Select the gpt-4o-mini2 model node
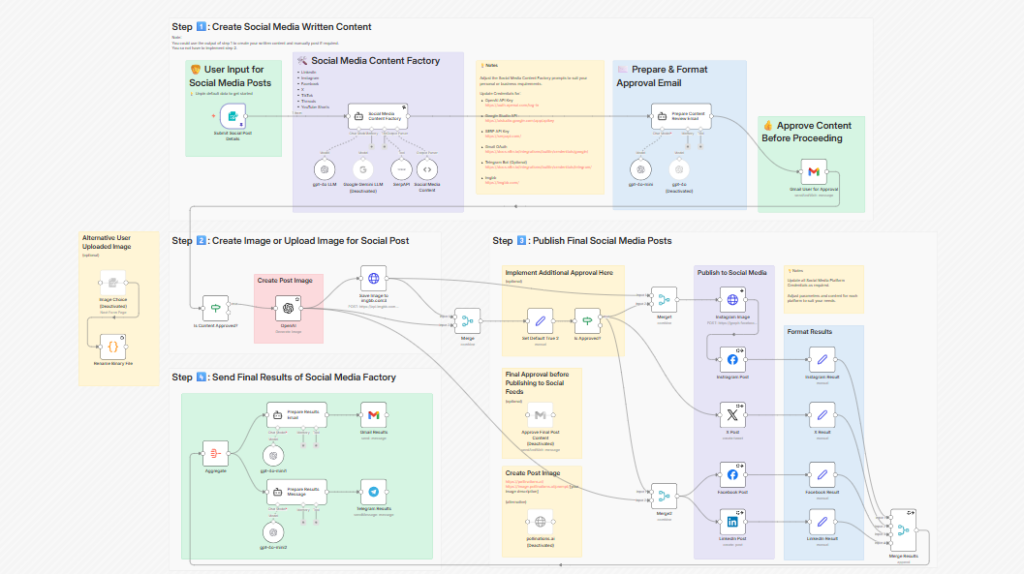This screenshot has height=574, width=1024. [x=273, y=532]
